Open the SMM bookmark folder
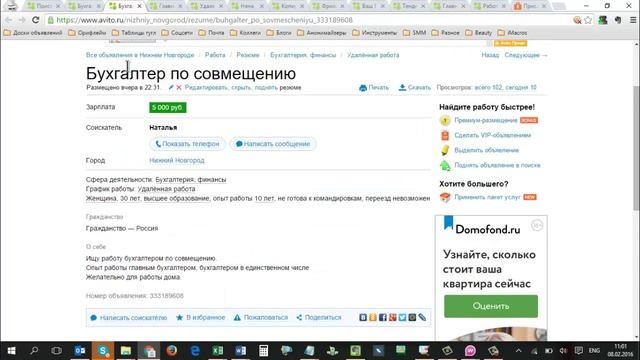The height and width of the screenshot is (360, 640). tap(415, 33)
